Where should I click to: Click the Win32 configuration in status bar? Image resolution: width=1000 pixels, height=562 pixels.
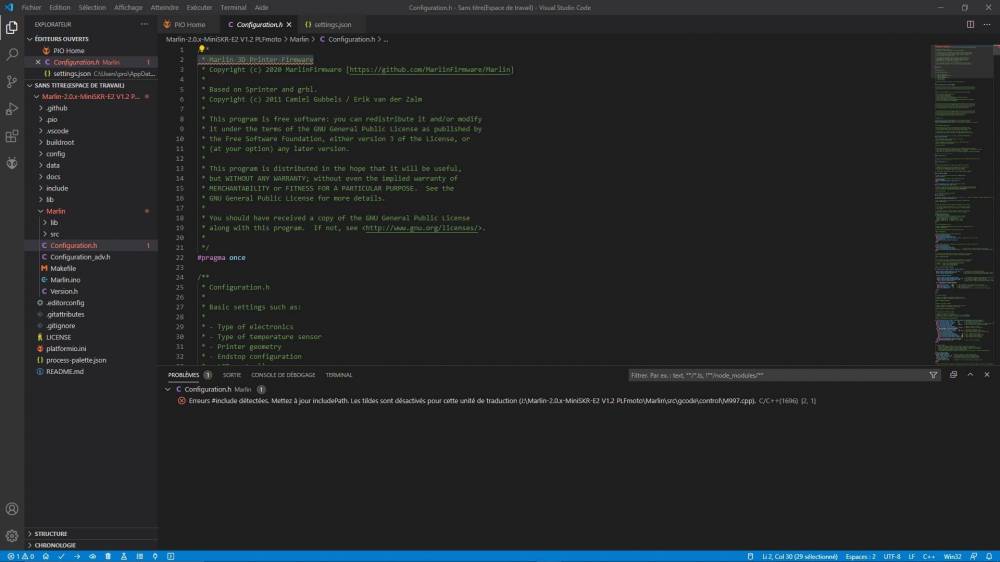coord(952,556)
